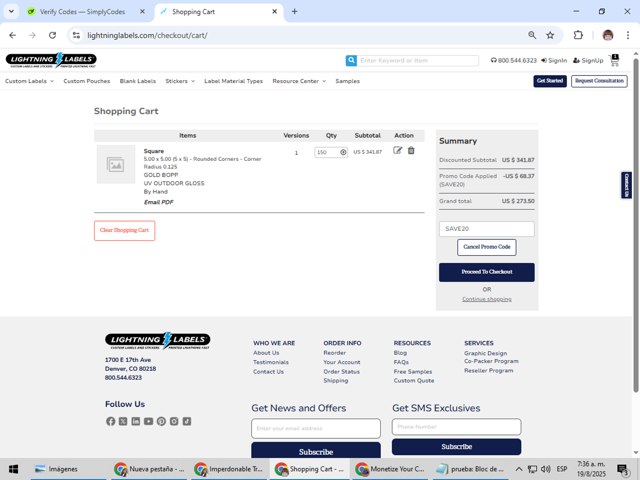Screen dimensions: 640x480
Task: Open the Windows Start menu
Action: (x=13, y=469)
